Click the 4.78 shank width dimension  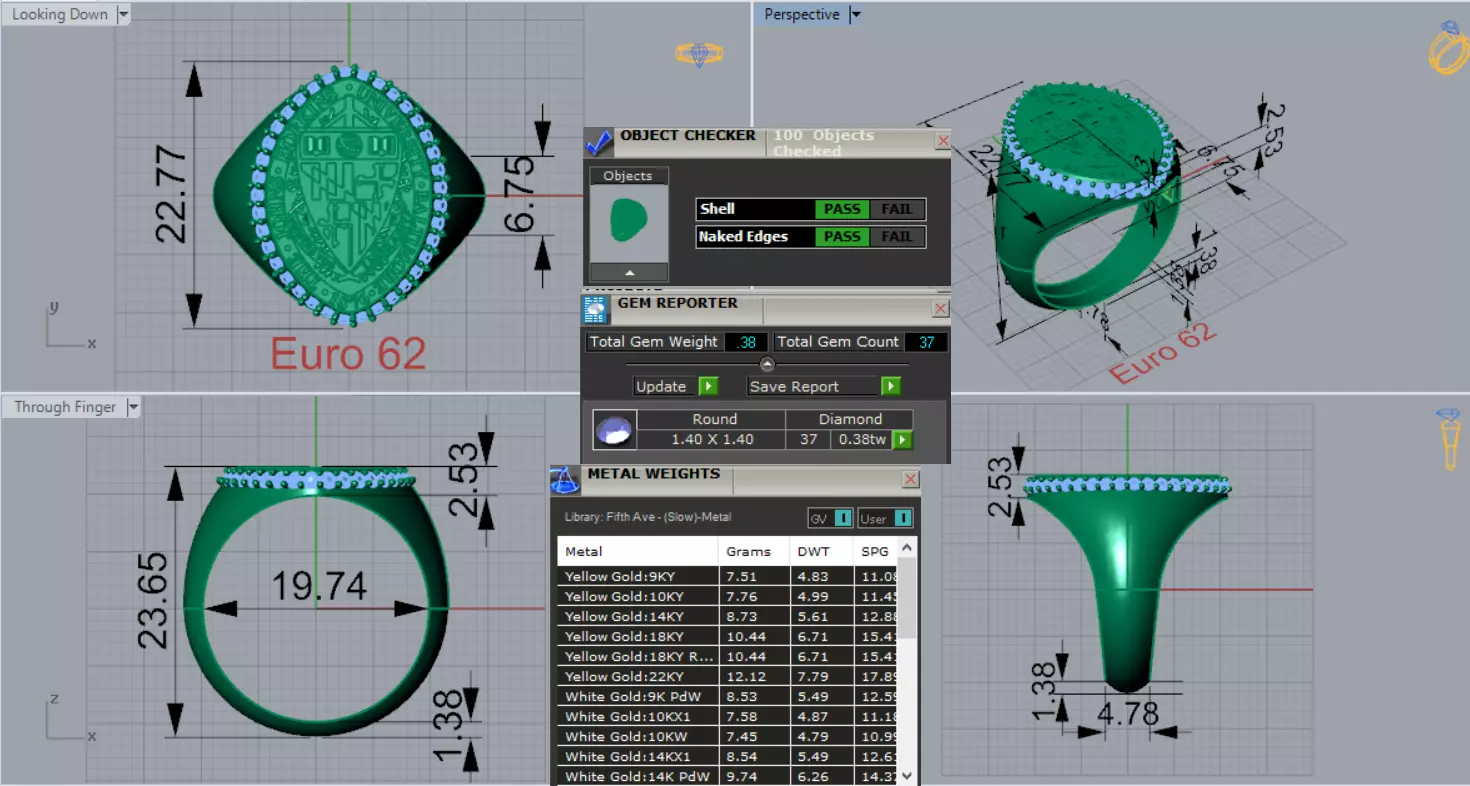[x=1128, y=714]
